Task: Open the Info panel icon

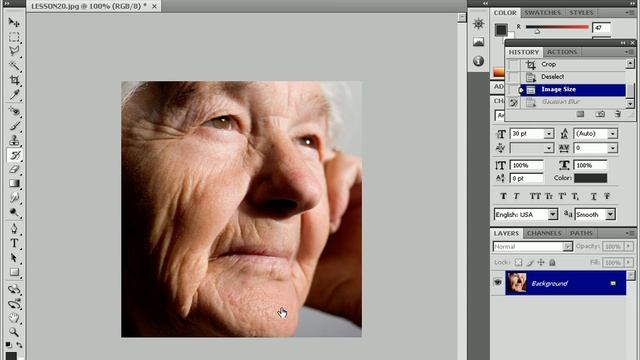Action: 478,61
